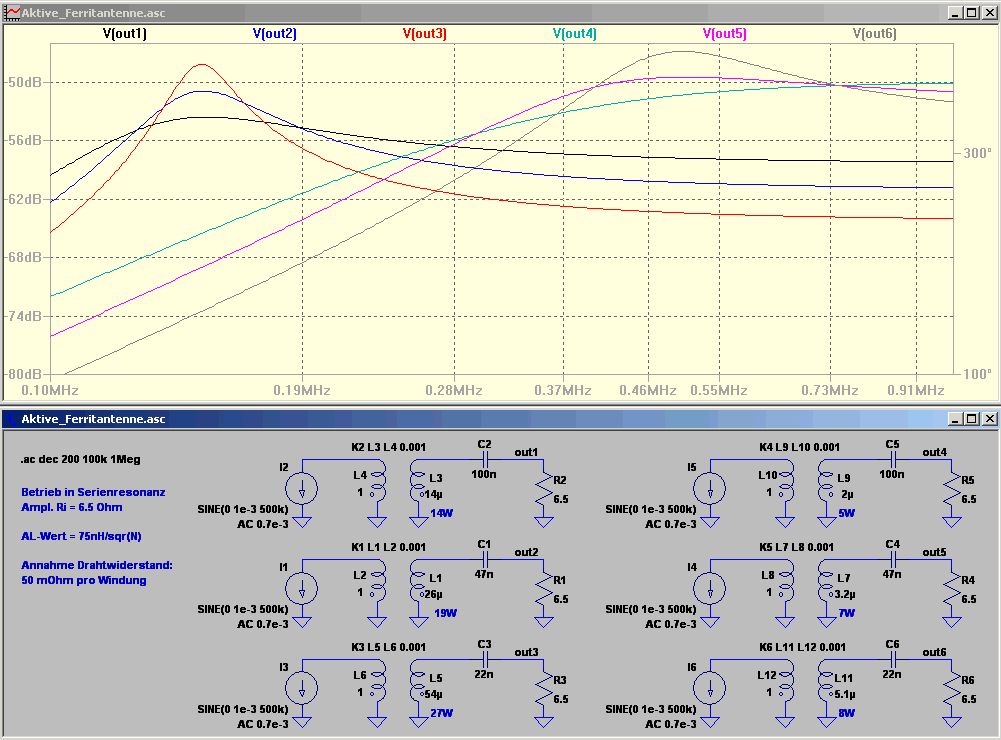Select current source I2 symbol
The image size is (1001, 740).
[302, 489]
